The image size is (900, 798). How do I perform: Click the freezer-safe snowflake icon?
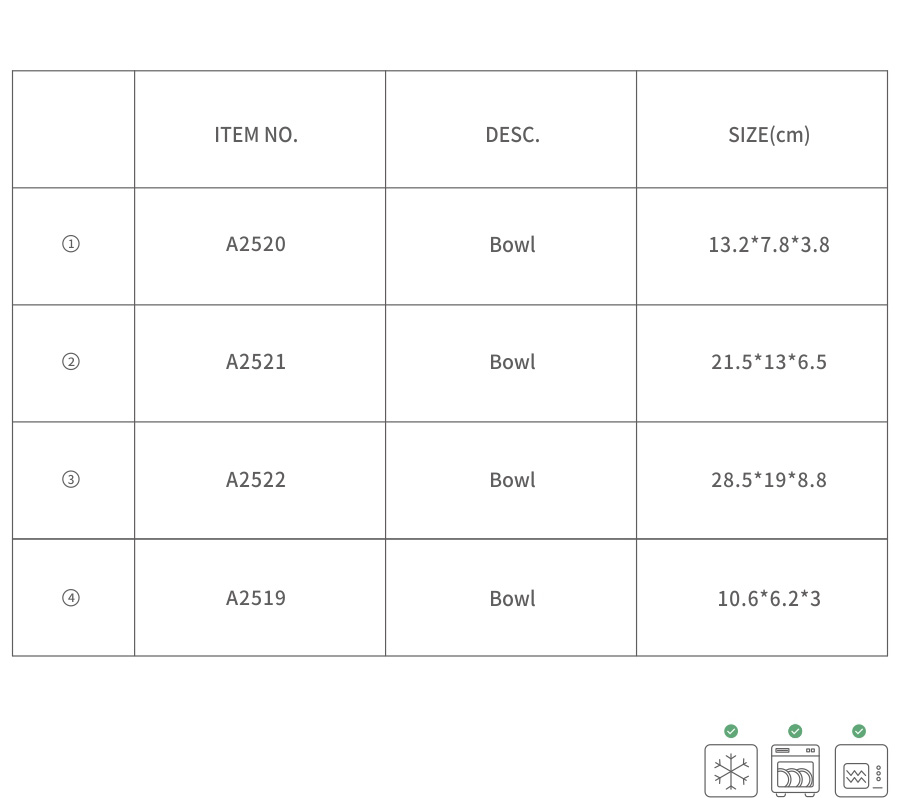click(731, 770)
